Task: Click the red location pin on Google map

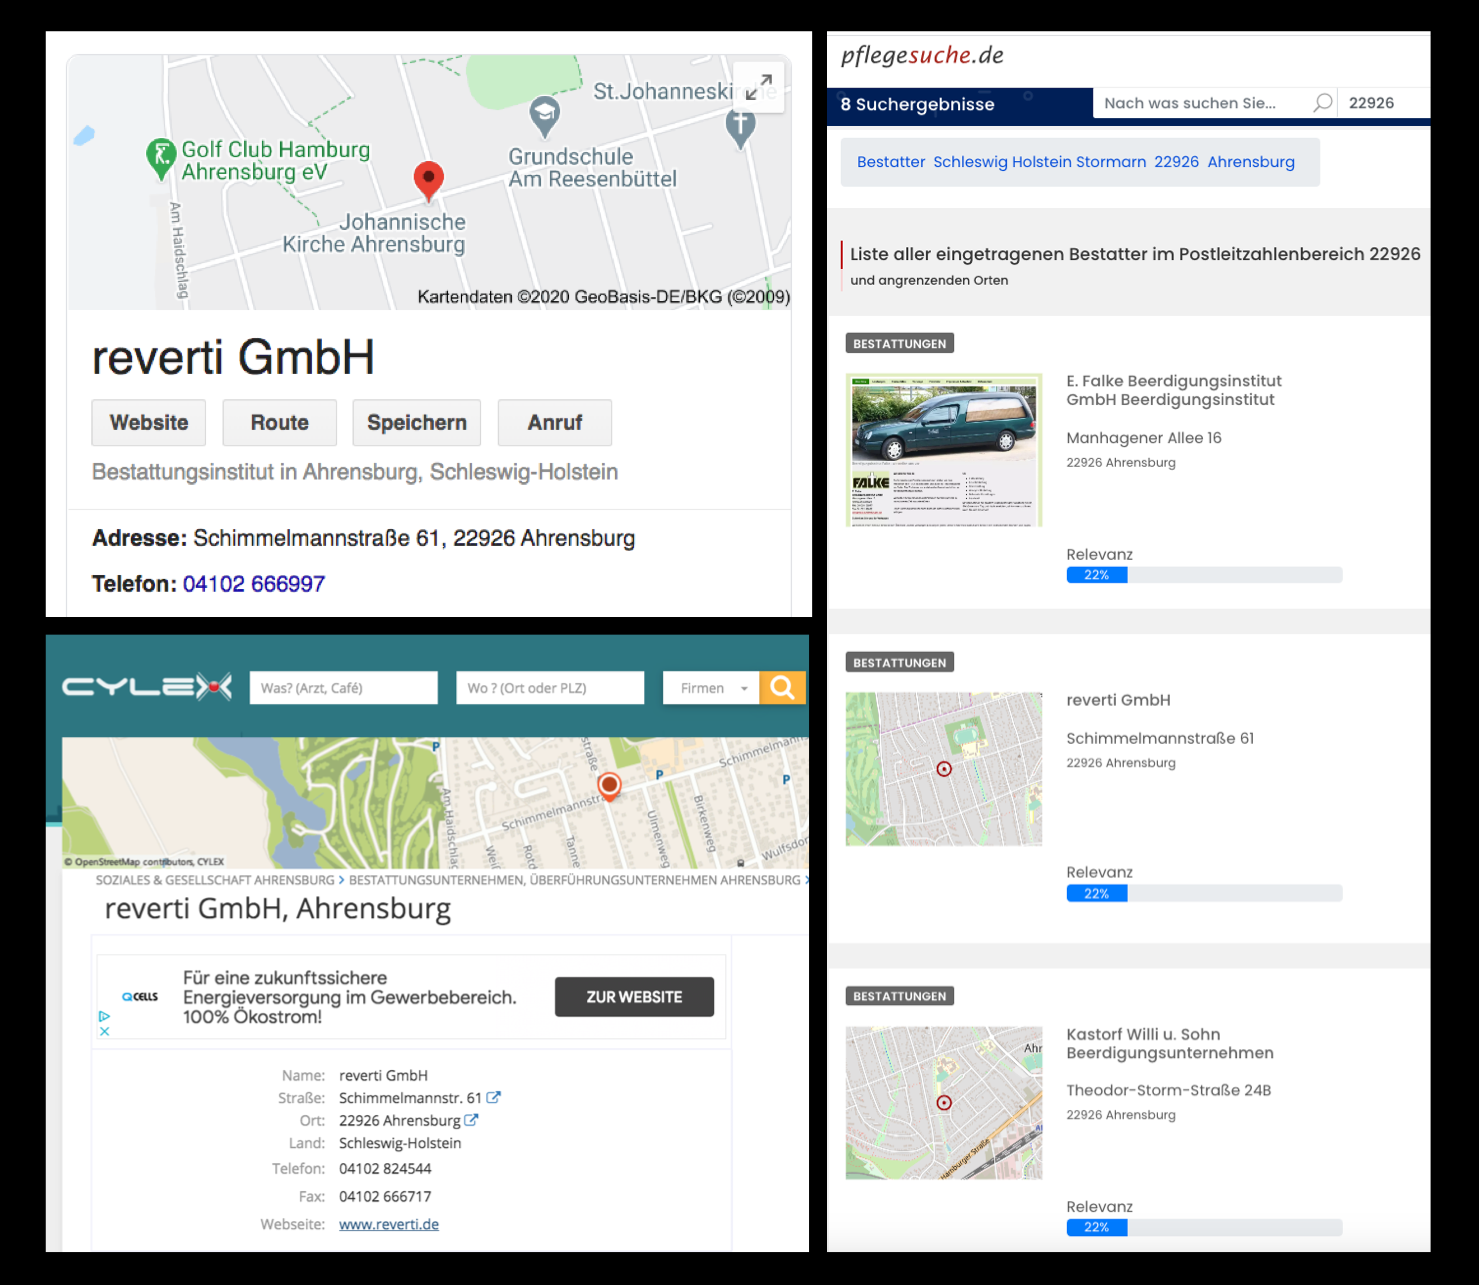Action: 429,180
